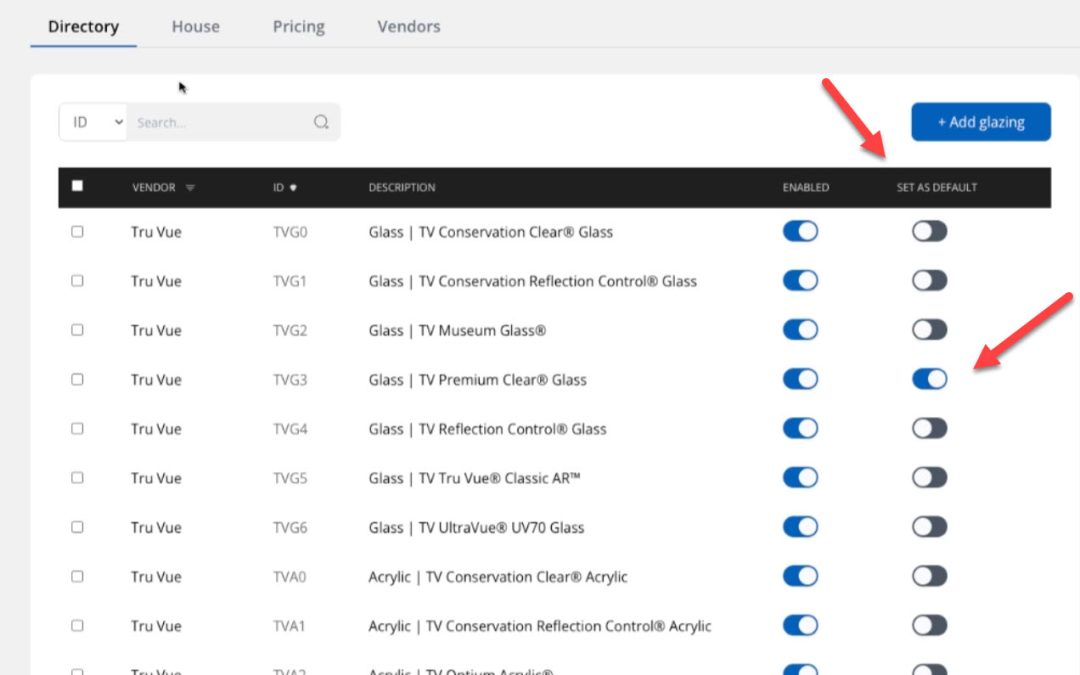Screen dimensions: 1080x675
Task: Set TVG5 Classic AR as default
Action: coord(930,477)
